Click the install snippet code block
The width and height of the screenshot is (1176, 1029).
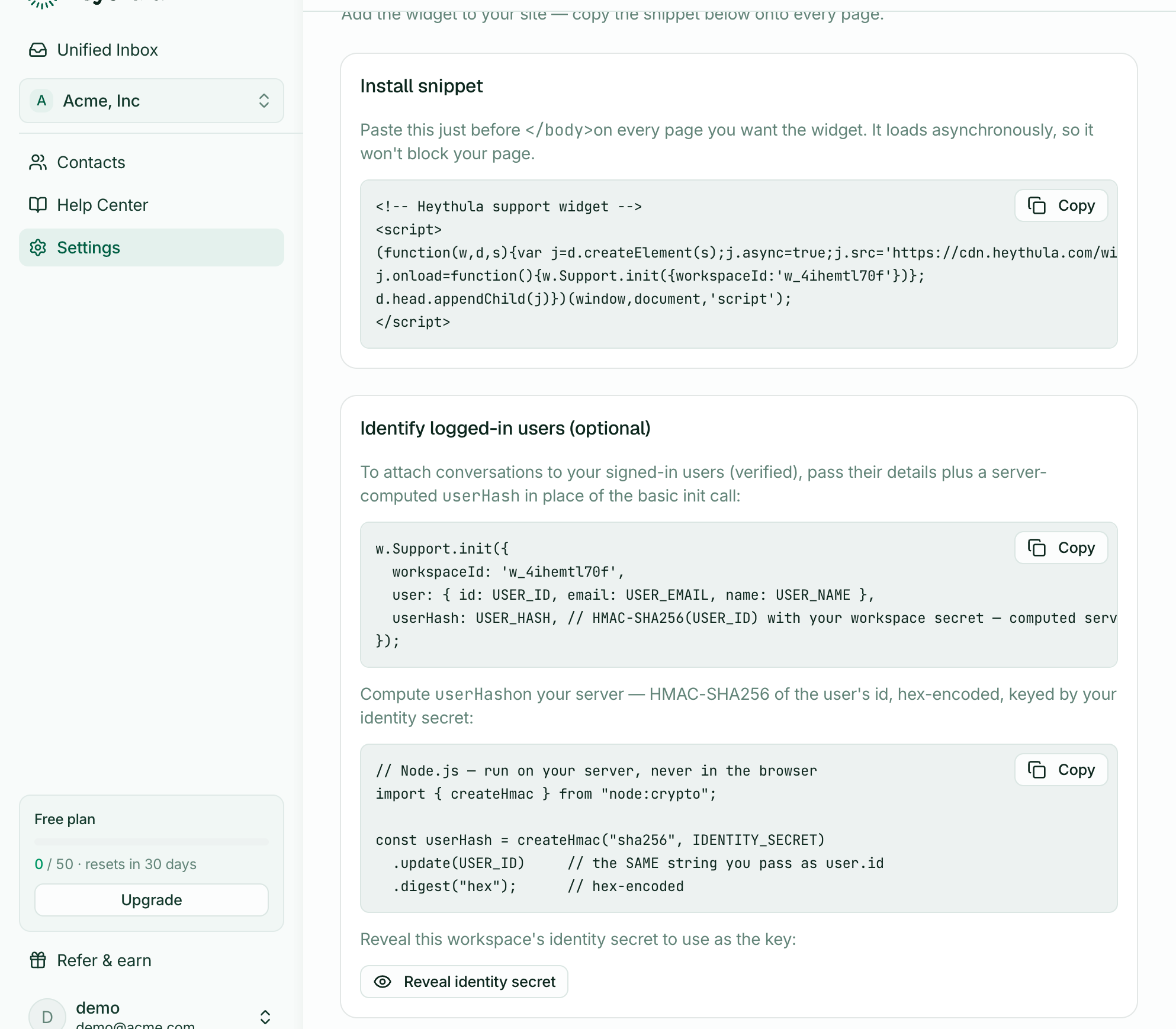pos(739,264)
